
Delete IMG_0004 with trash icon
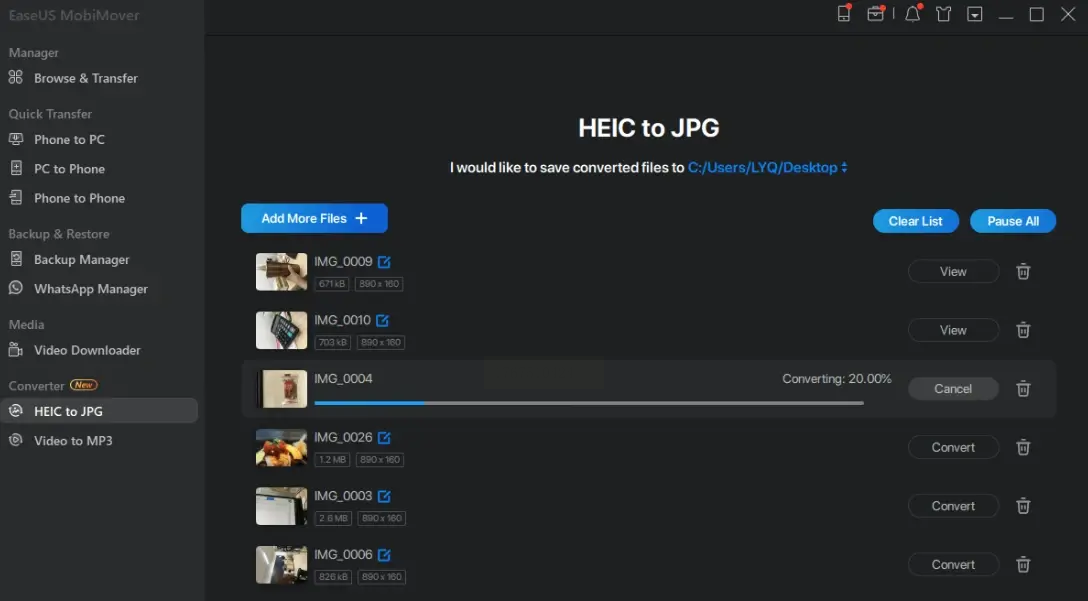[1023, 389]
